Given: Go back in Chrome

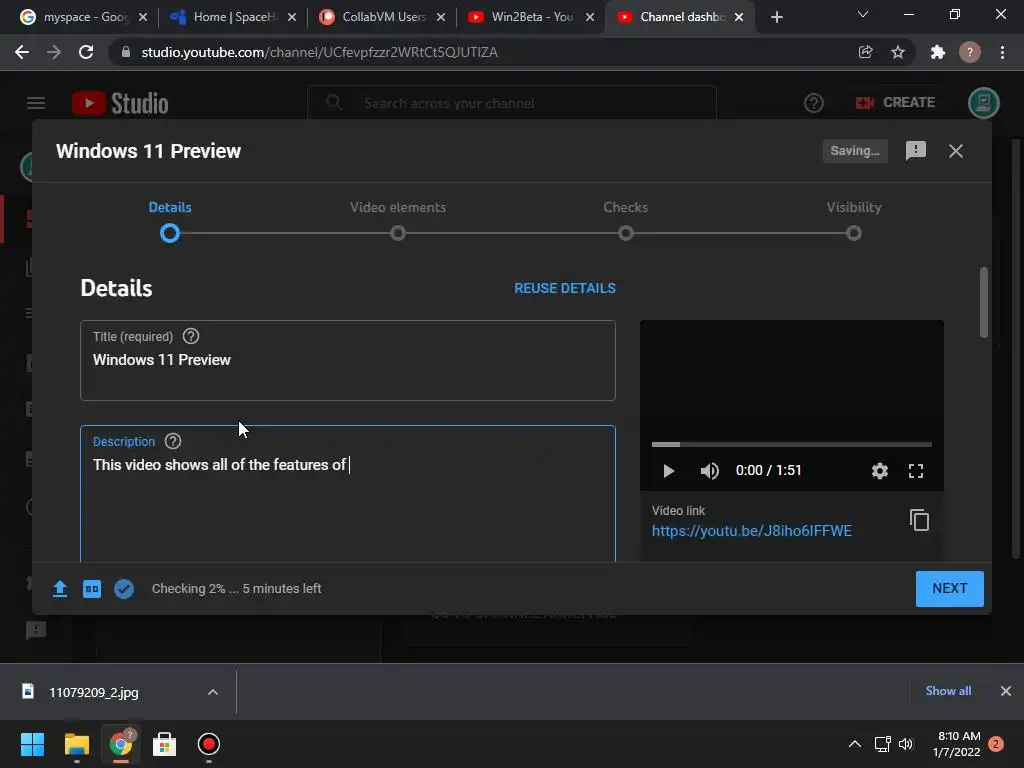Looking at the screenshot, I should tap(22, 52).
